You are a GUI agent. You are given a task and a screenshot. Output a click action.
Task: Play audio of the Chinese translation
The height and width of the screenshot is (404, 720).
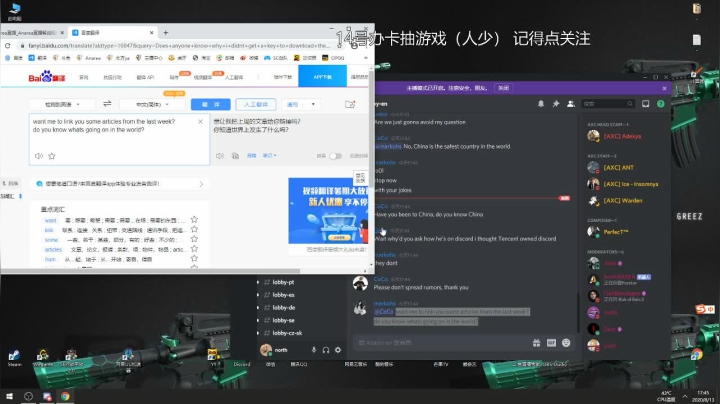[220, 156]
